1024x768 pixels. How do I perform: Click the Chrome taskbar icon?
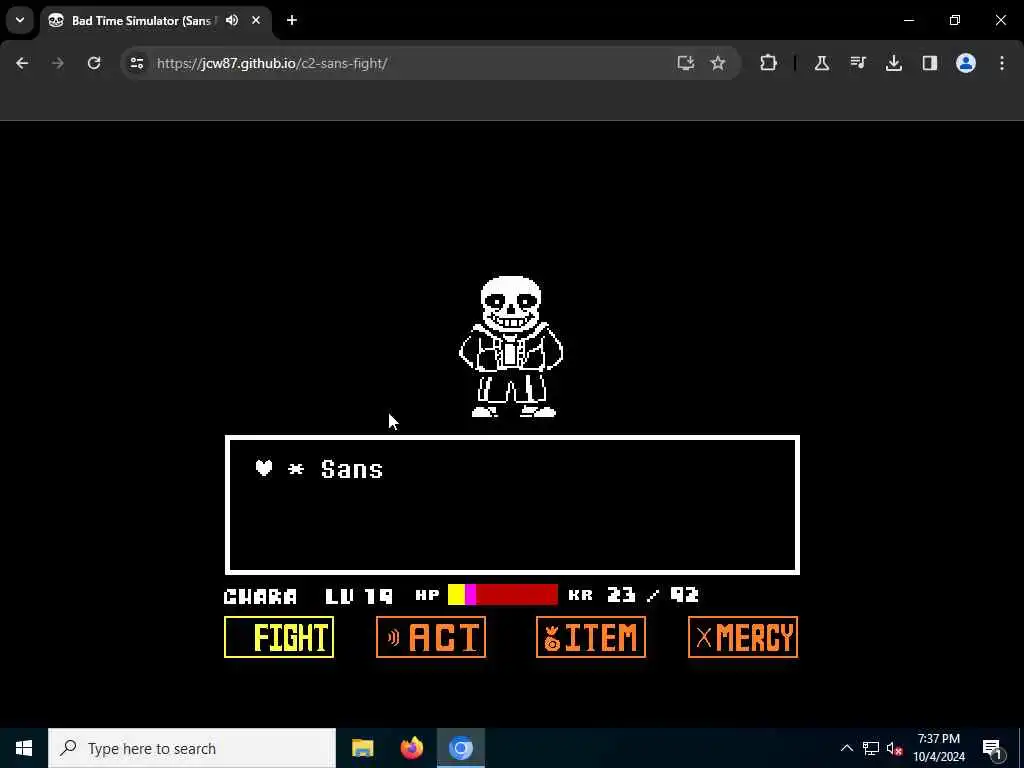[460, 748]
